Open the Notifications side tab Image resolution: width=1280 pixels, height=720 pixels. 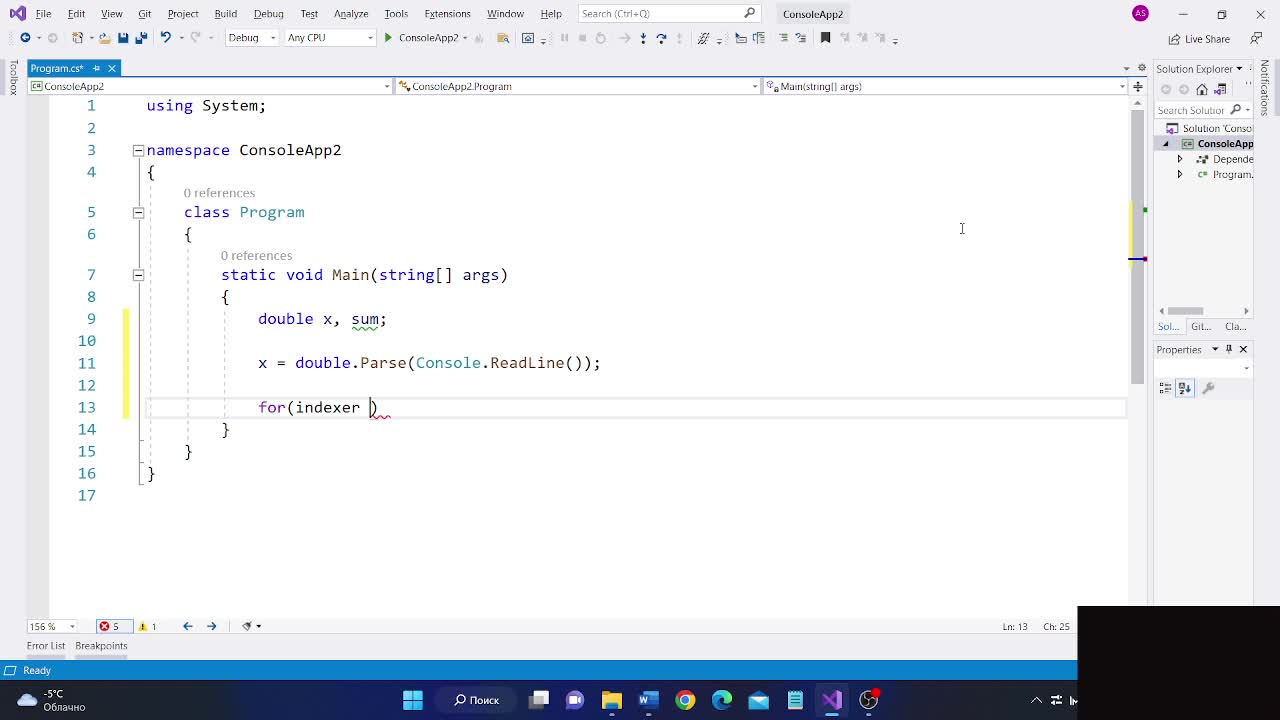pos(1265,88)
